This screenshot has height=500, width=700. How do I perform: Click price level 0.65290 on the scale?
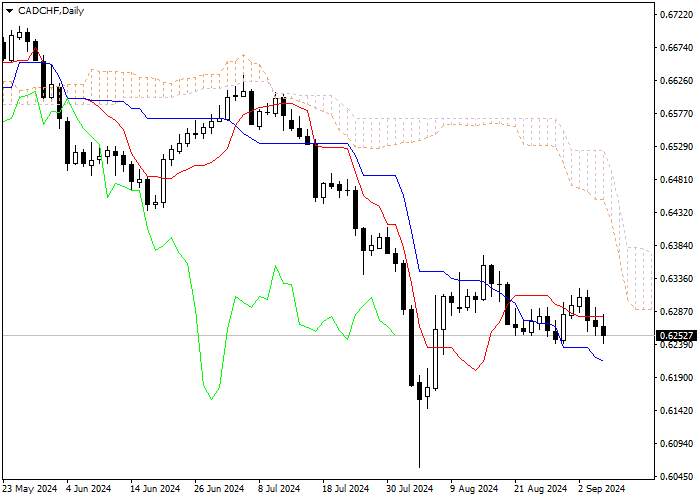677,147
